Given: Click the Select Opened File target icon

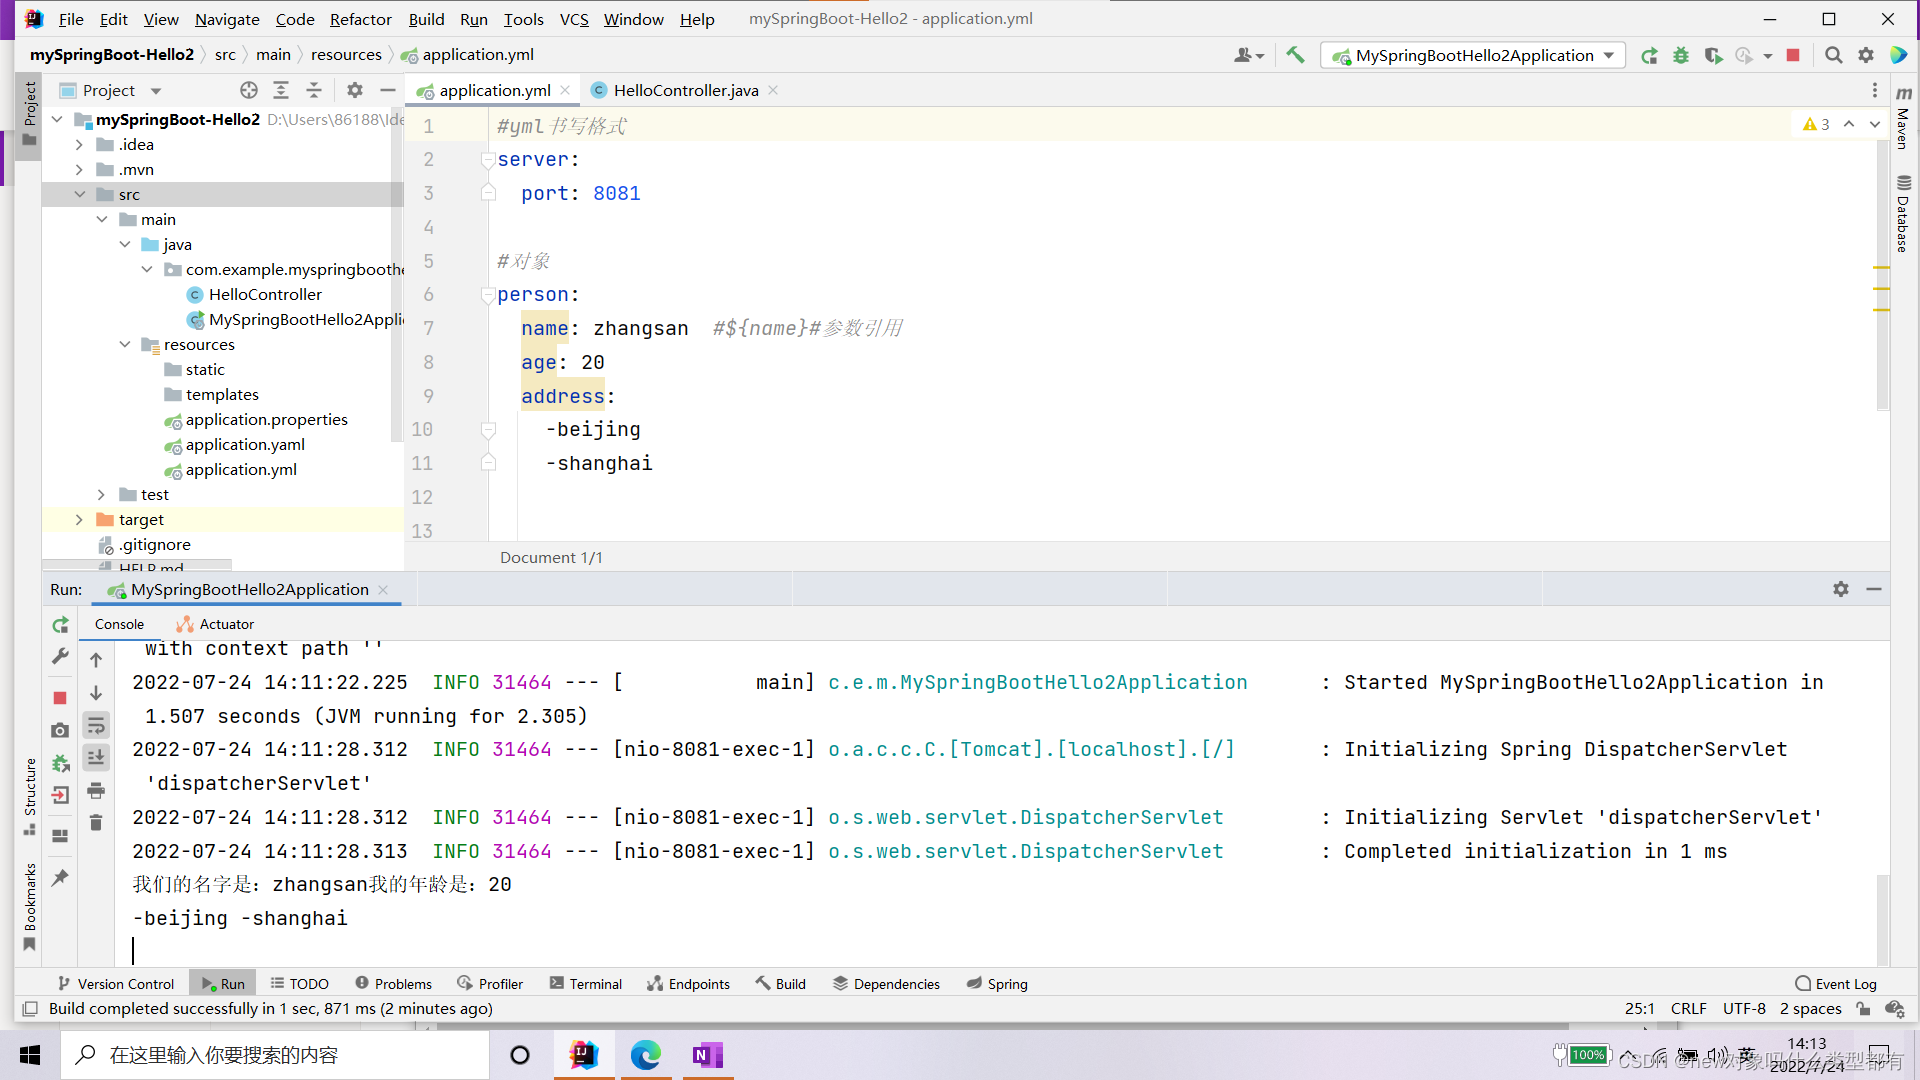Looking at the screenshot, I should pos(249,90).
